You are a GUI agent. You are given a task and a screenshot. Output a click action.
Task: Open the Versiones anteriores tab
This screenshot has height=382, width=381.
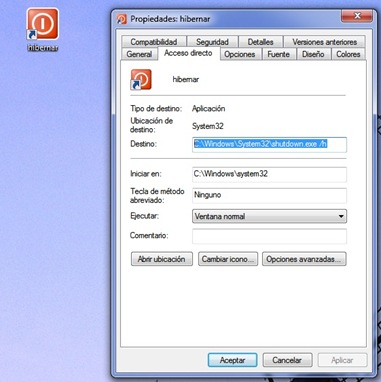tap(324, 42)
